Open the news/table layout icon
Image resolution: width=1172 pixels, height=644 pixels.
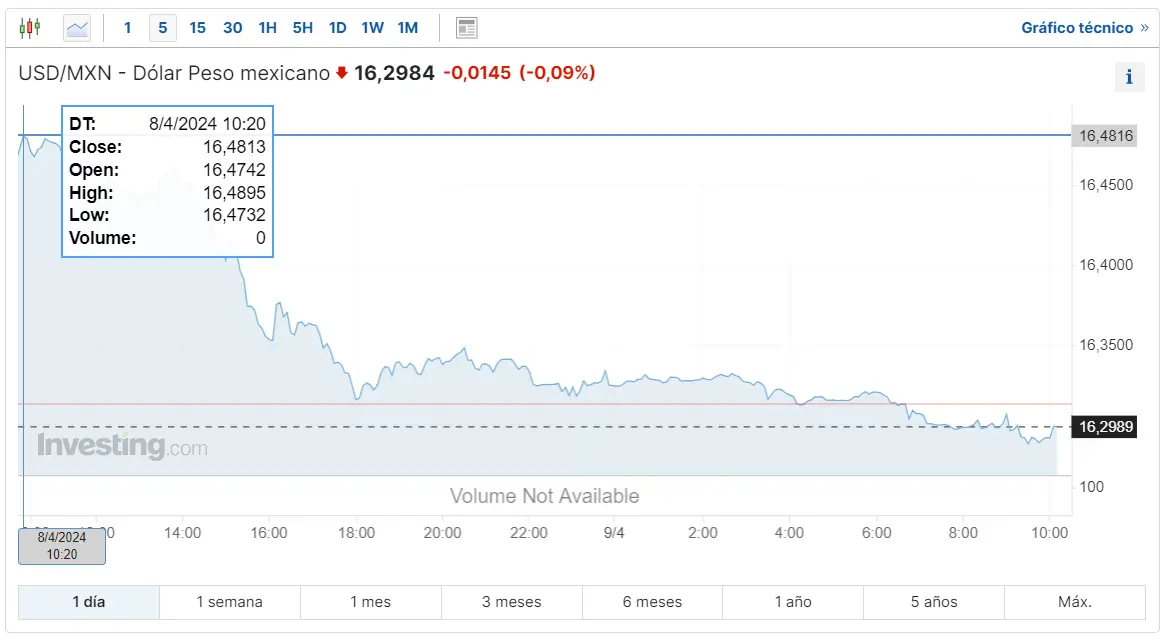[x=466, y=28]
